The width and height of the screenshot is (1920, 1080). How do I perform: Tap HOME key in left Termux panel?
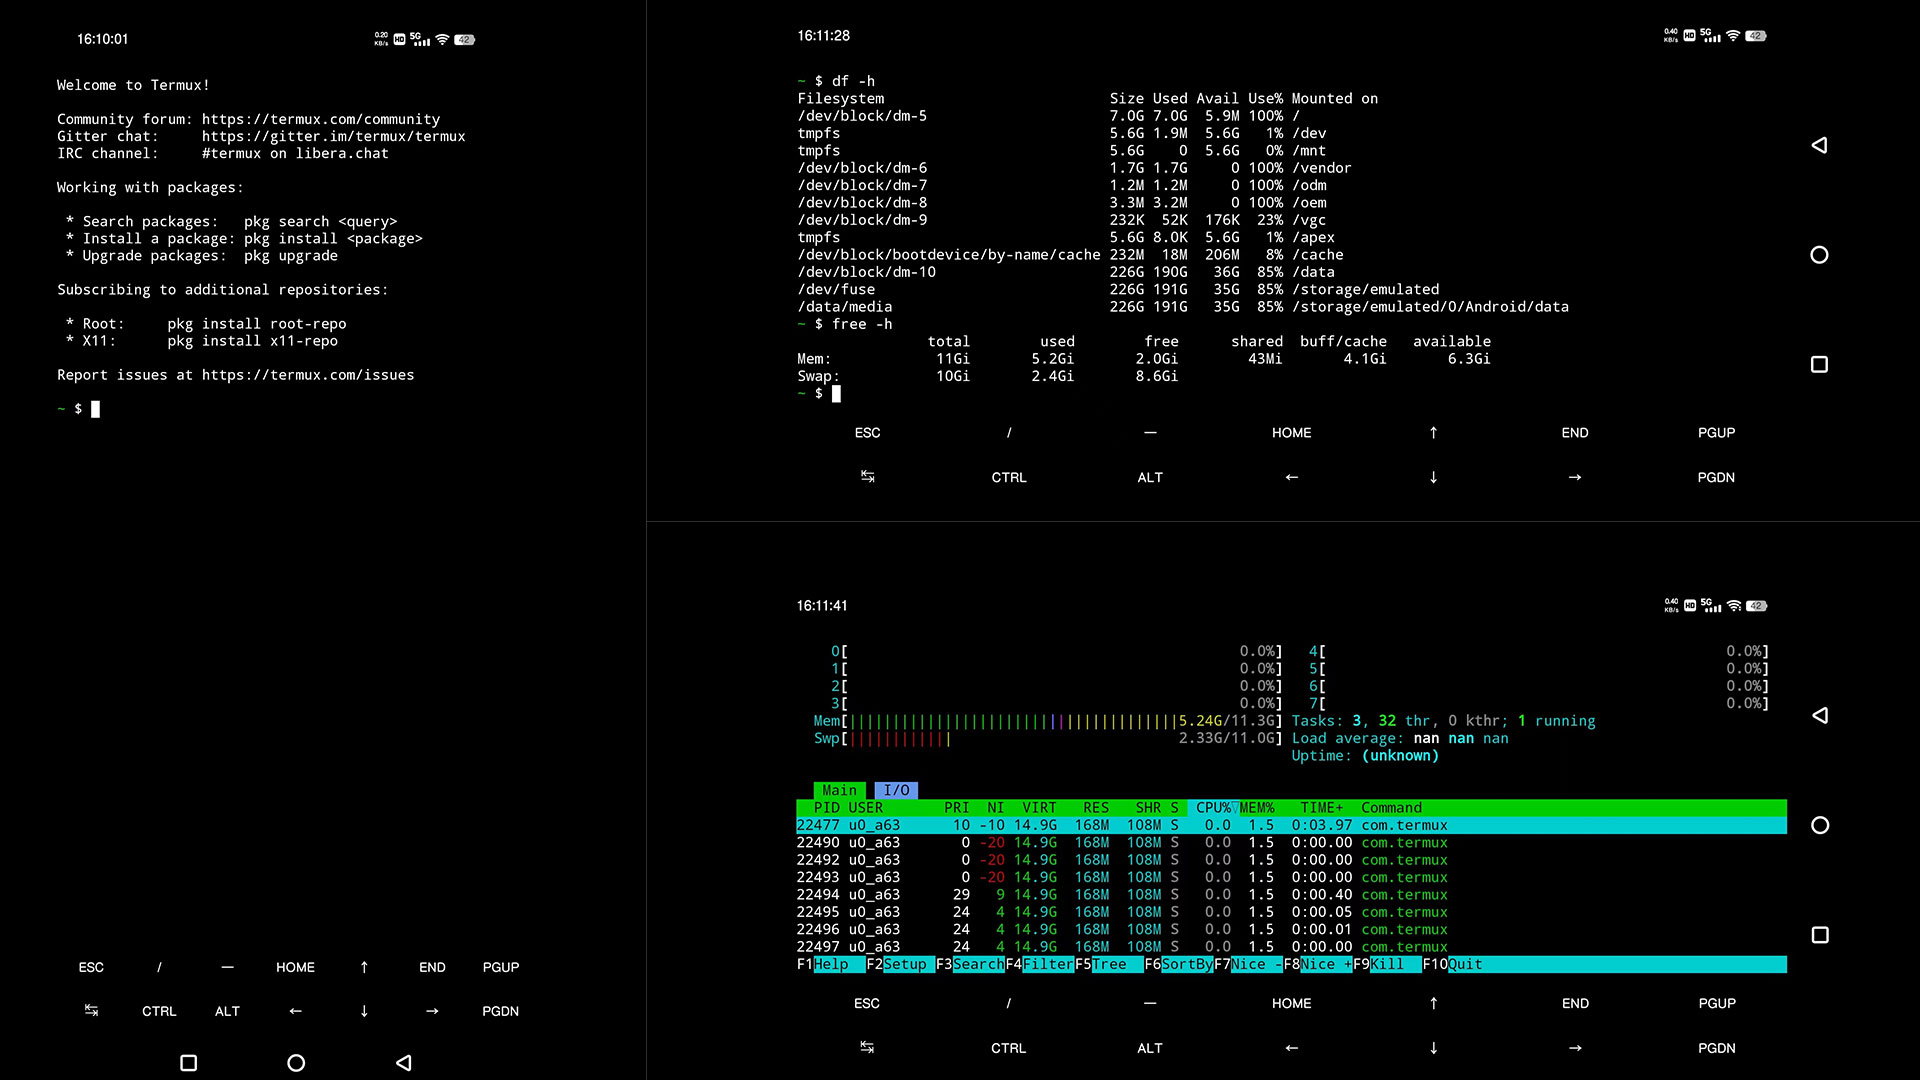[x=295, y=967]
